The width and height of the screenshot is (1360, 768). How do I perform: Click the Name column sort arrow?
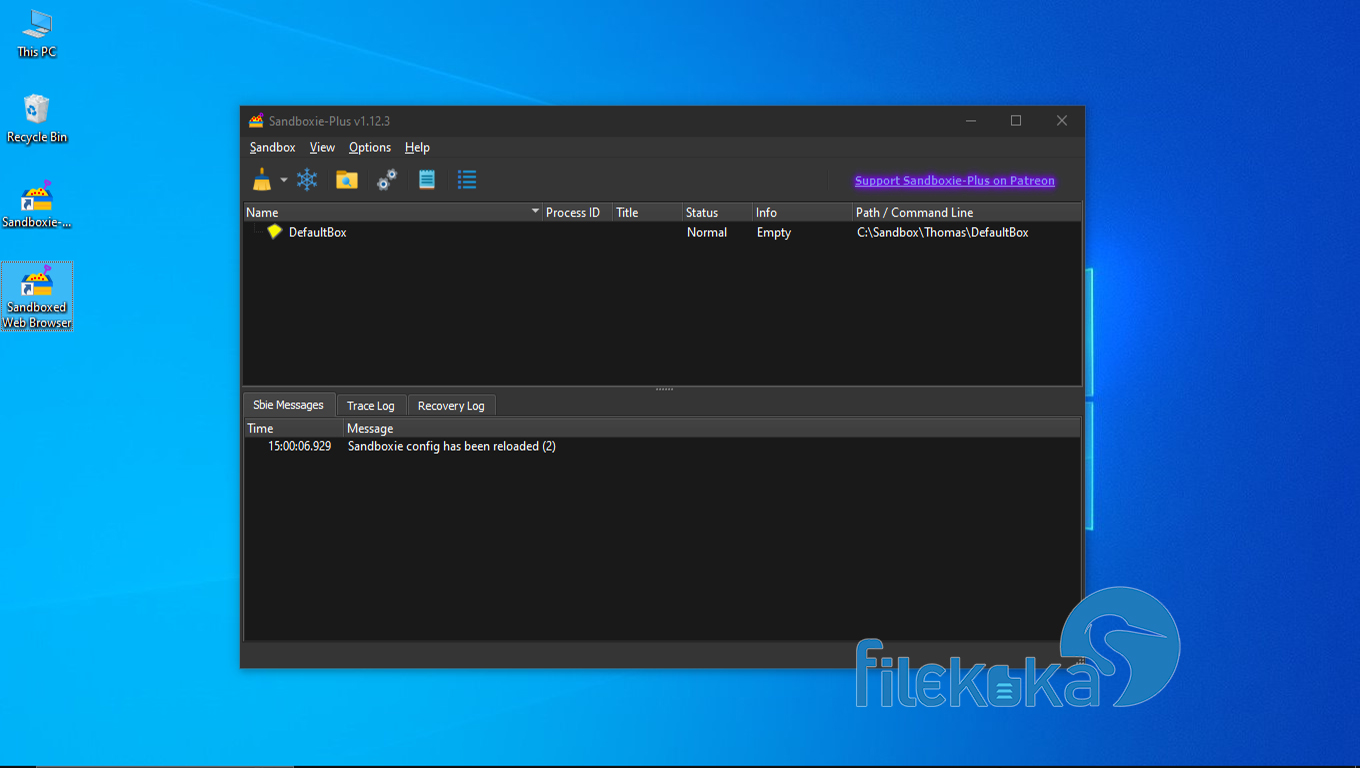[535, 211]
